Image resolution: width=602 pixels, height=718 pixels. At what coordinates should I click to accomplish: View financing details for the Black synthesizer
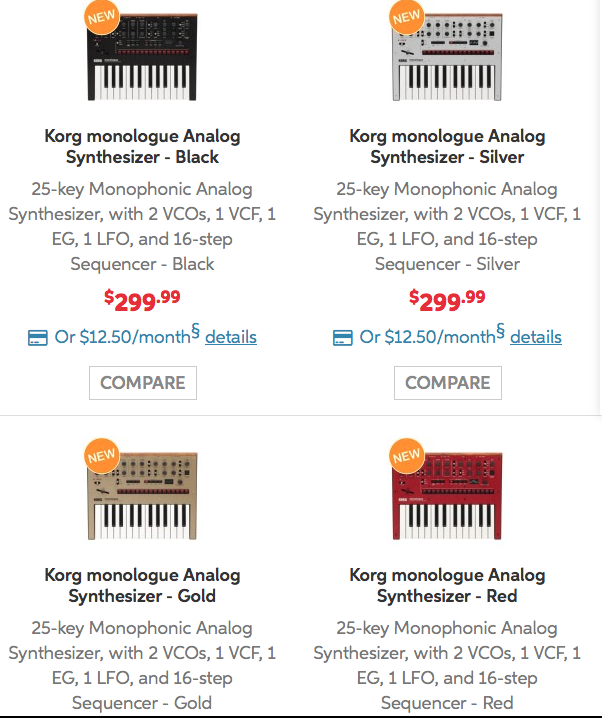231,337
